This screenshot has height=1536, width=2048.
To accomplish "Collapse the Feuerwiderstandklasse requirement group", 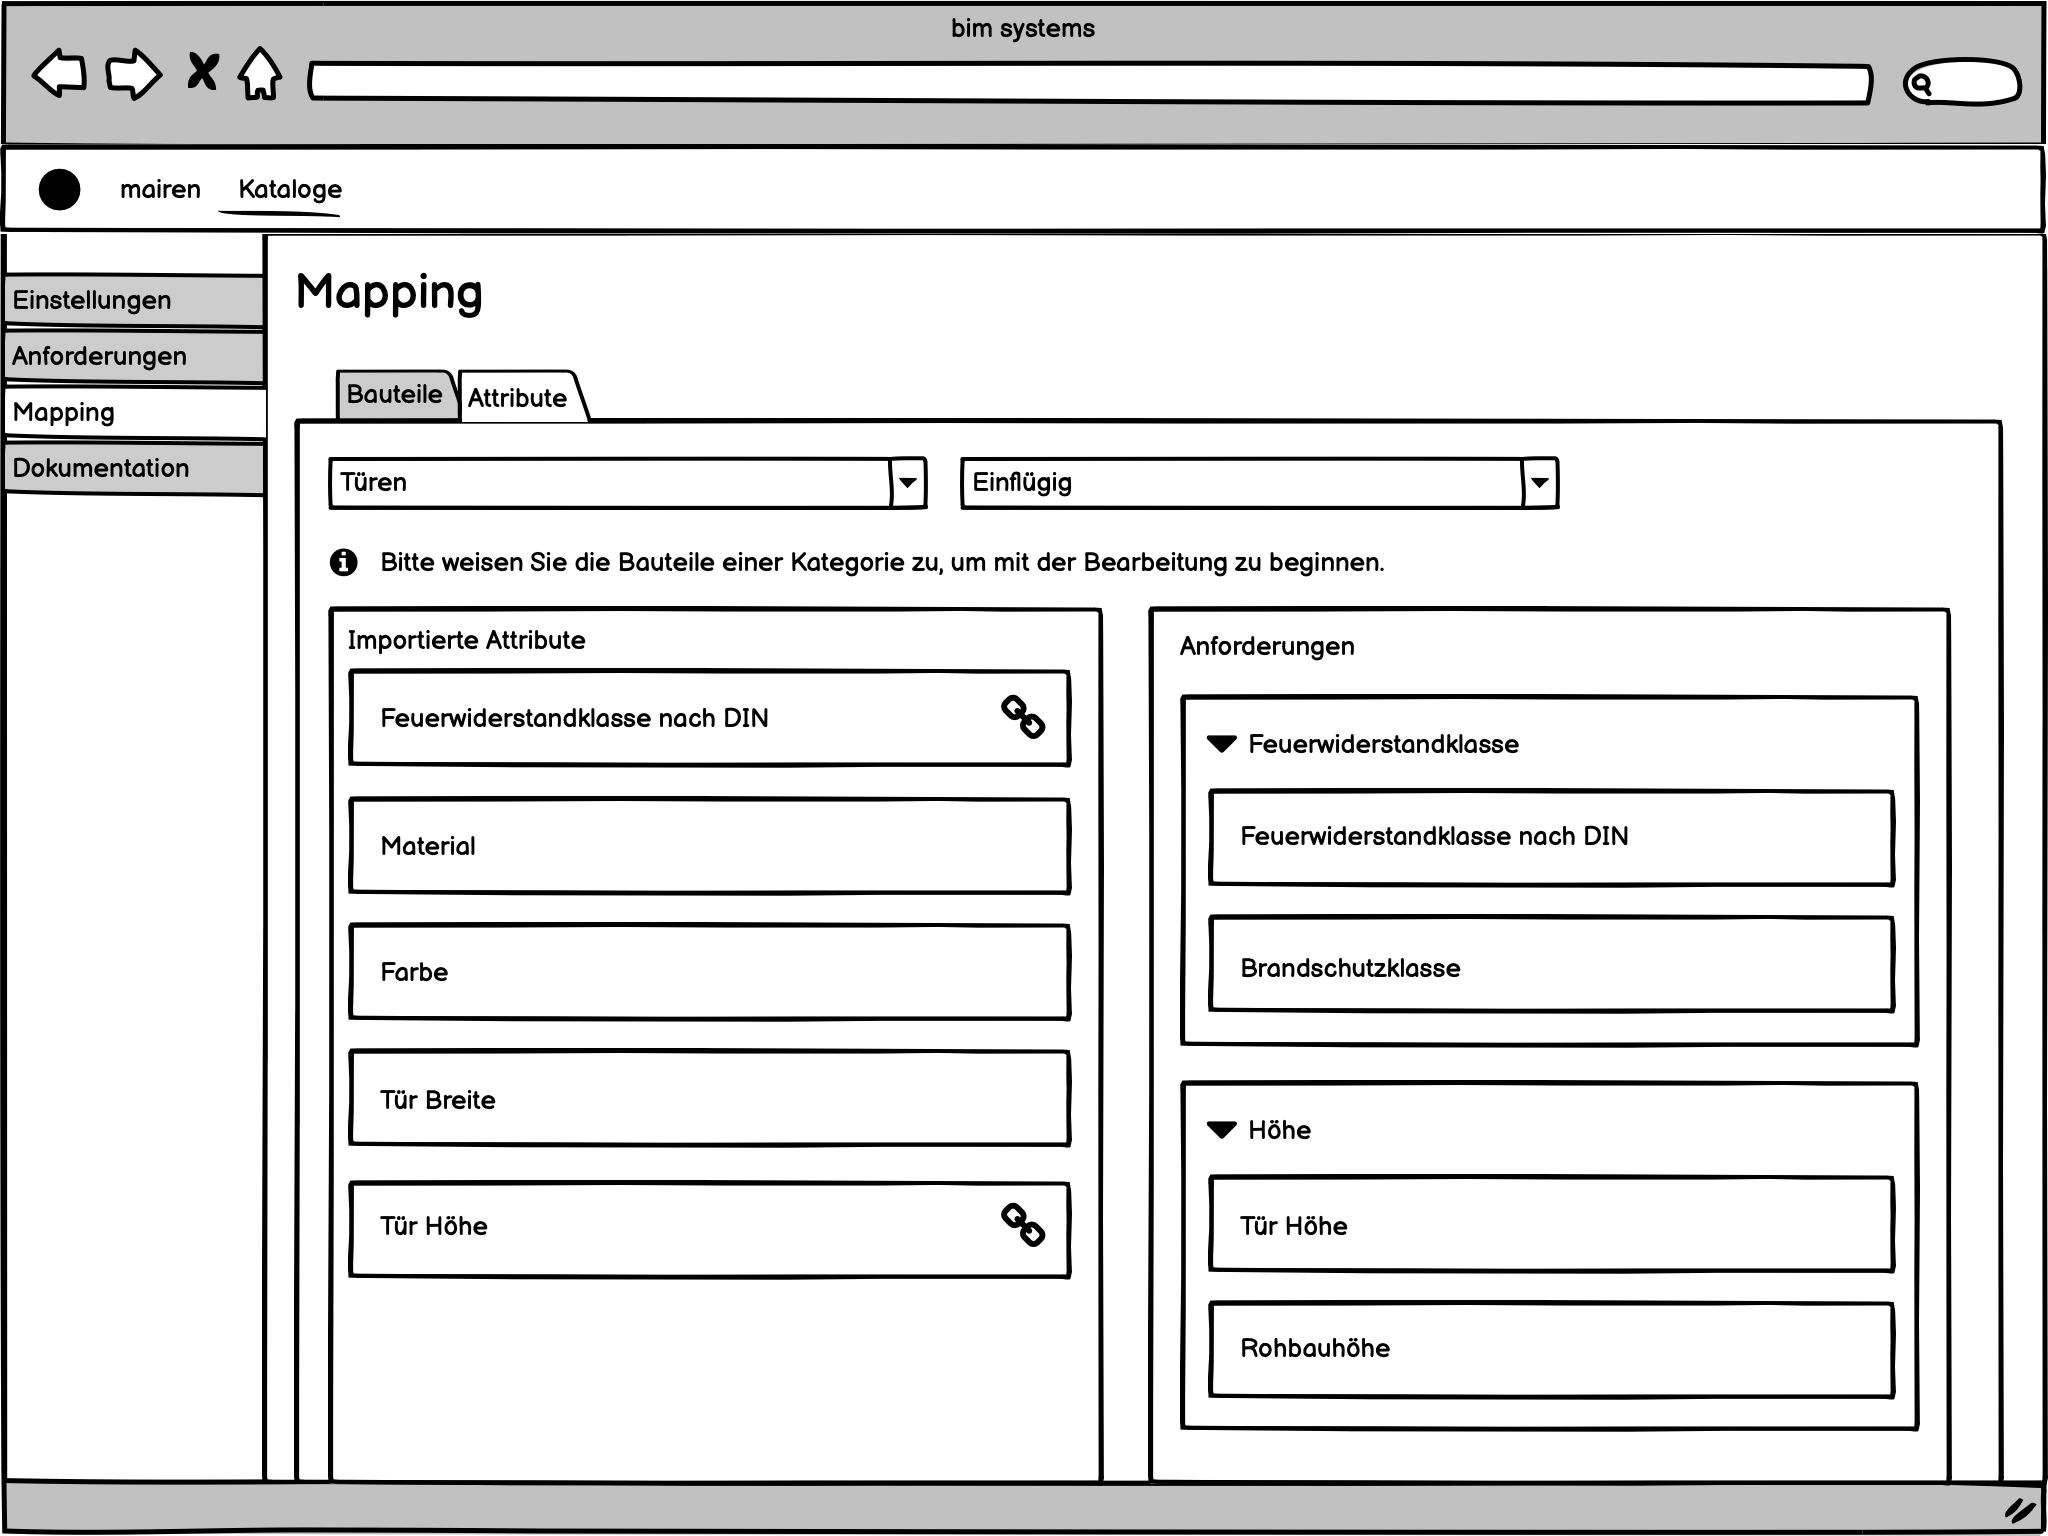I will tap(1222, 744).
